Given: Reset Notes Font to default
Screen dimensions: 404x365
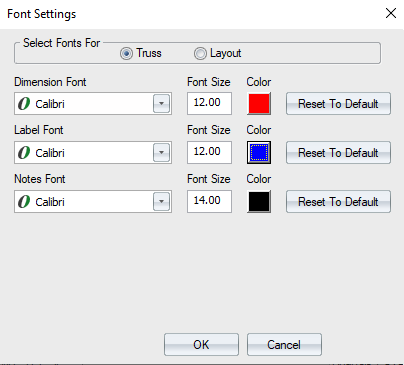Looking at the screenshot, I should click(338, 202).
